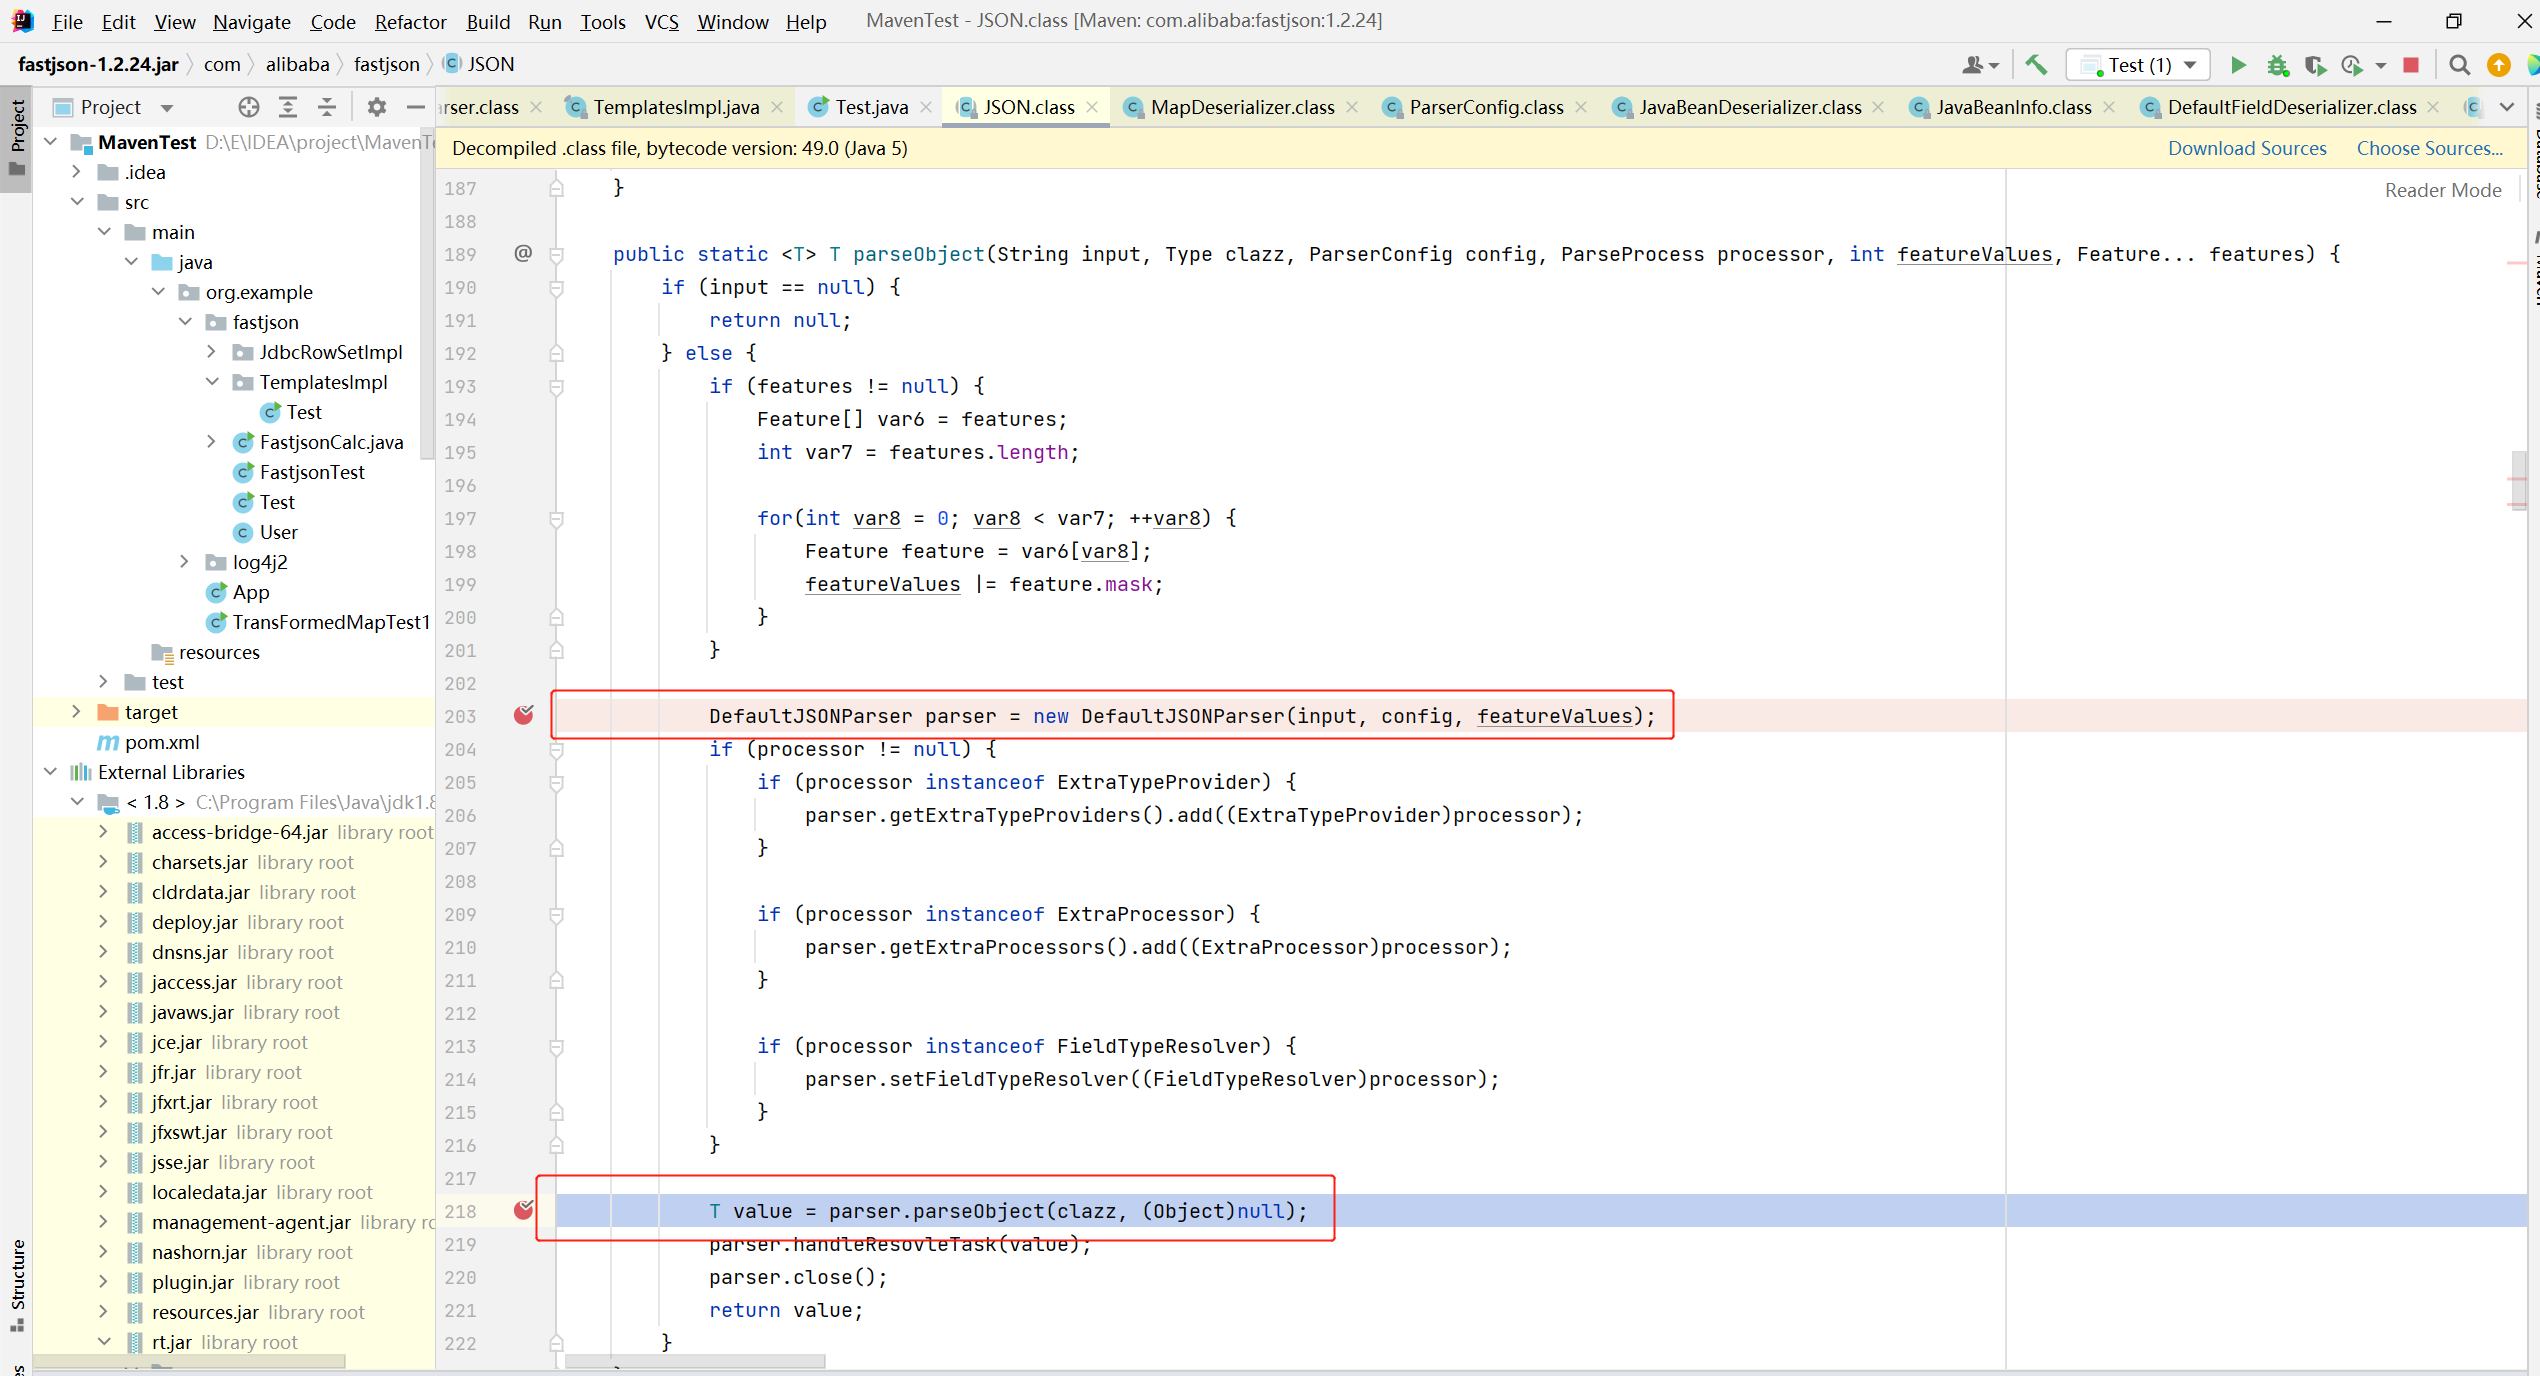
Task: Open the Refactor menu
Action: click(x=410, y=21)
